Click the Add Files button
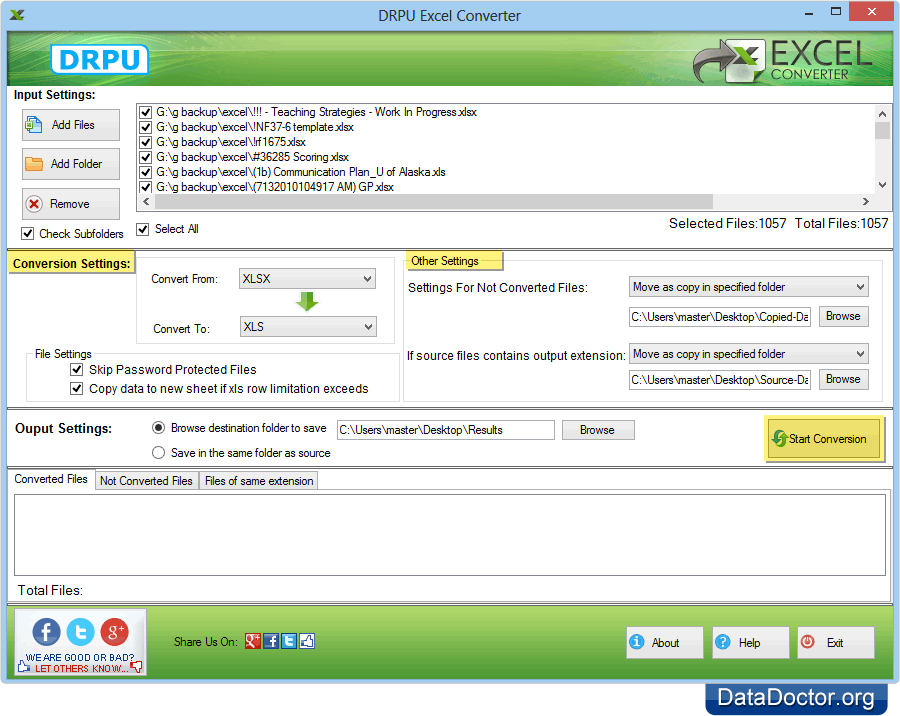The image size is (900, 716). tap(71, 125)
